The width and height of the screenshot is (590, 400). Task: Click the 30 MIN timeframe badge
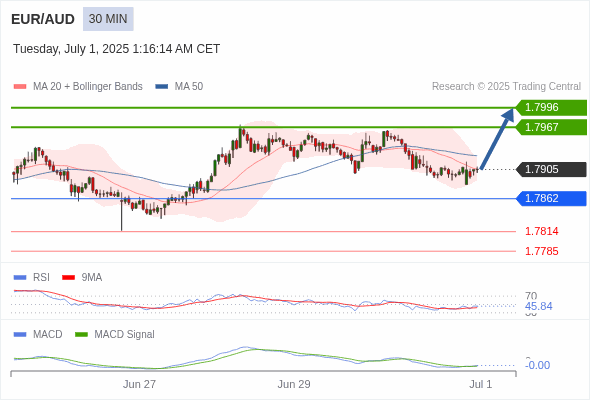108,19
